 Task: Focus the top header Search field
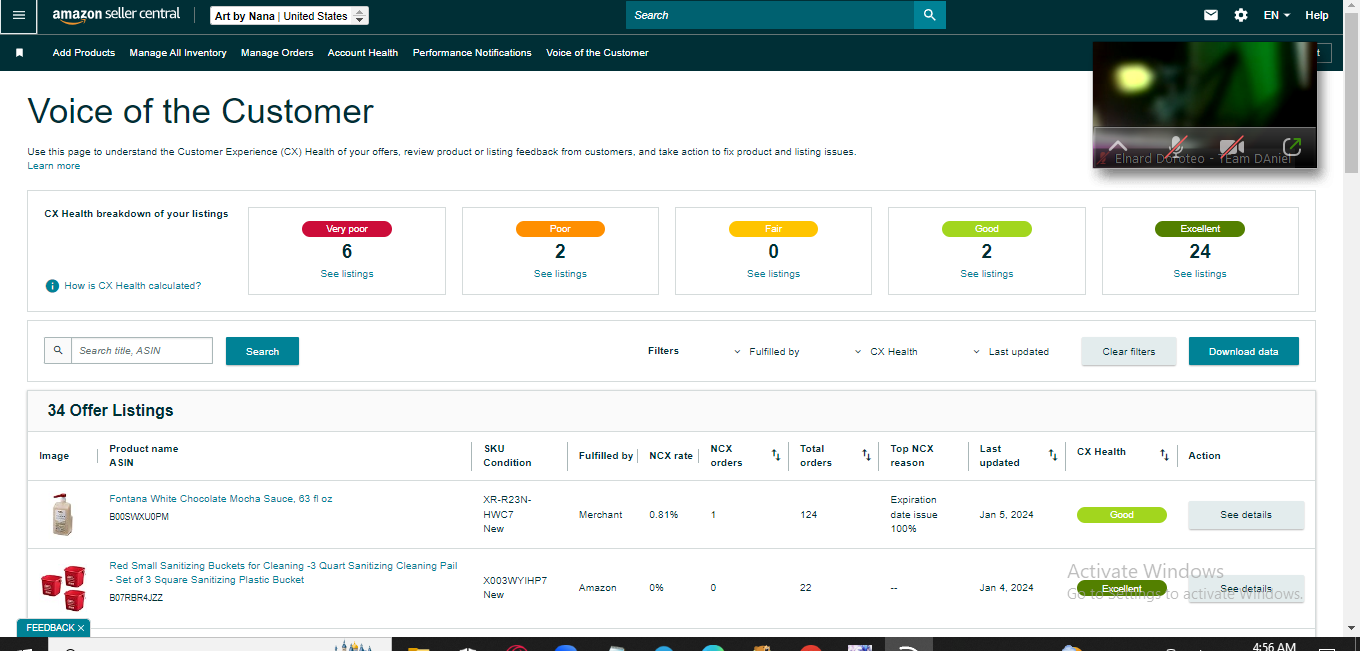(770, 15)
